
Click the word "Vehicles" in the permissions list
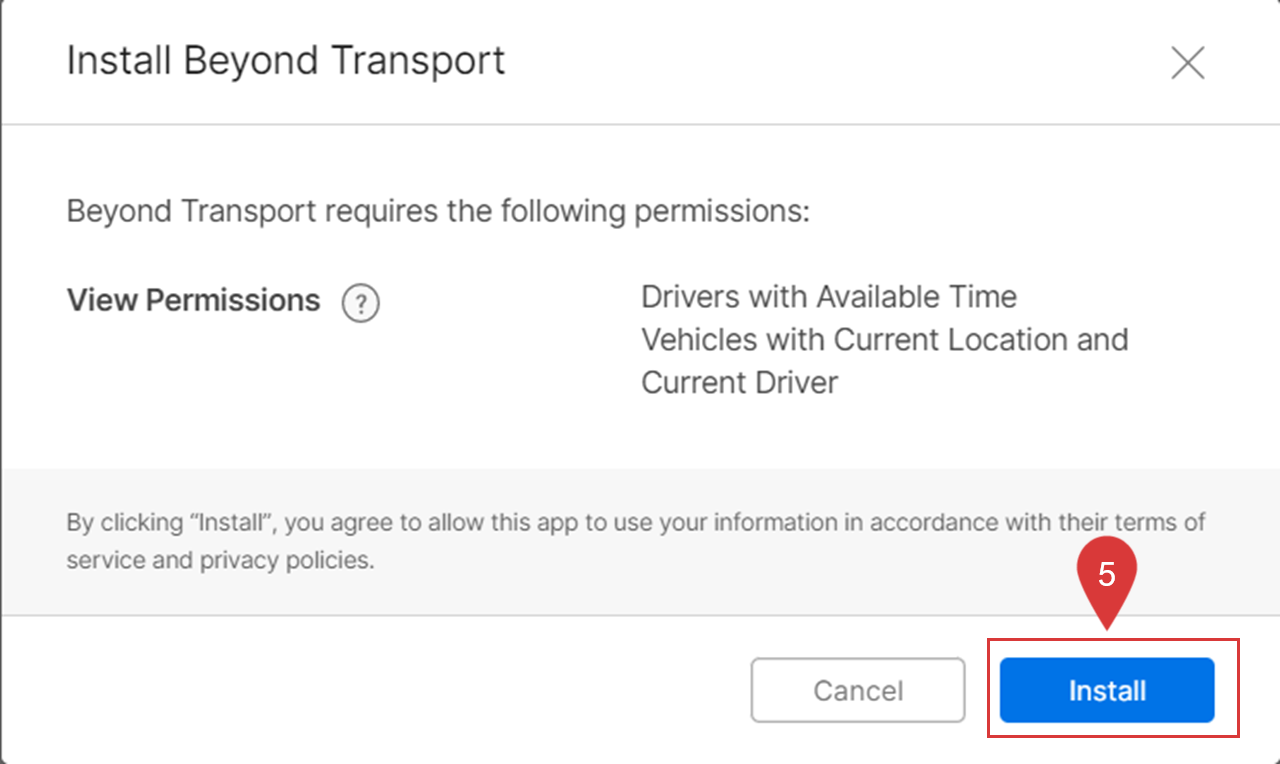pyautogui.click(x=699, y=340)
